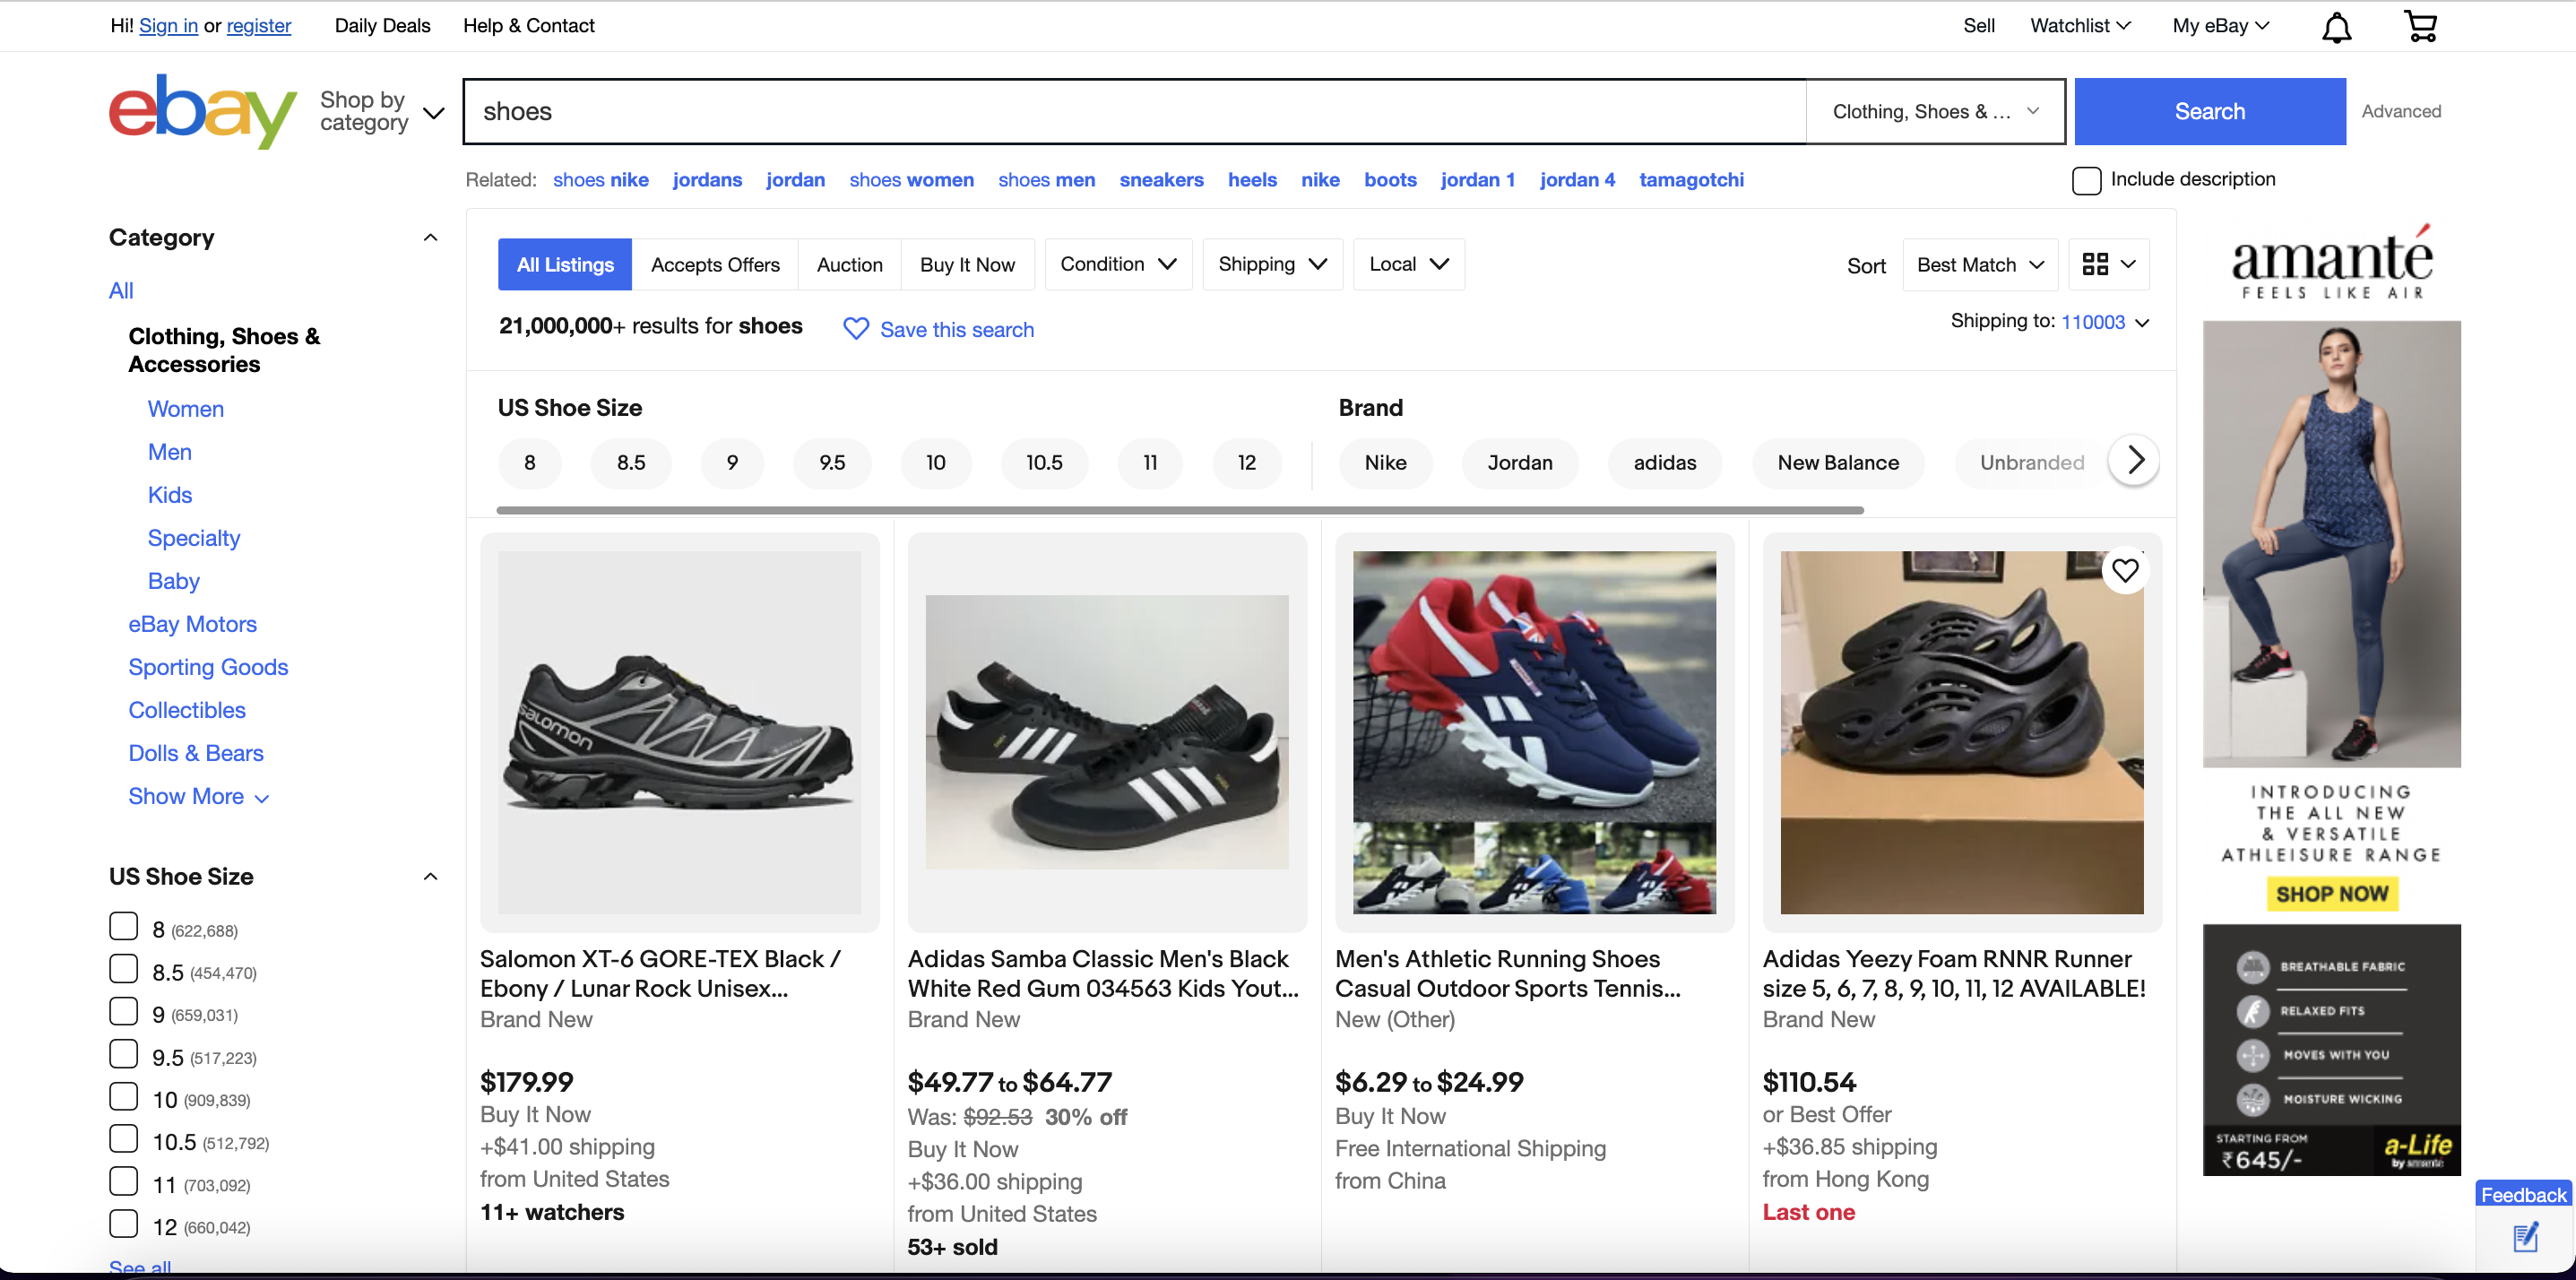Open the notifications bell
Image resolution: width=2576 pixels, height=1280 pixels.
[x=2336, y=25]
